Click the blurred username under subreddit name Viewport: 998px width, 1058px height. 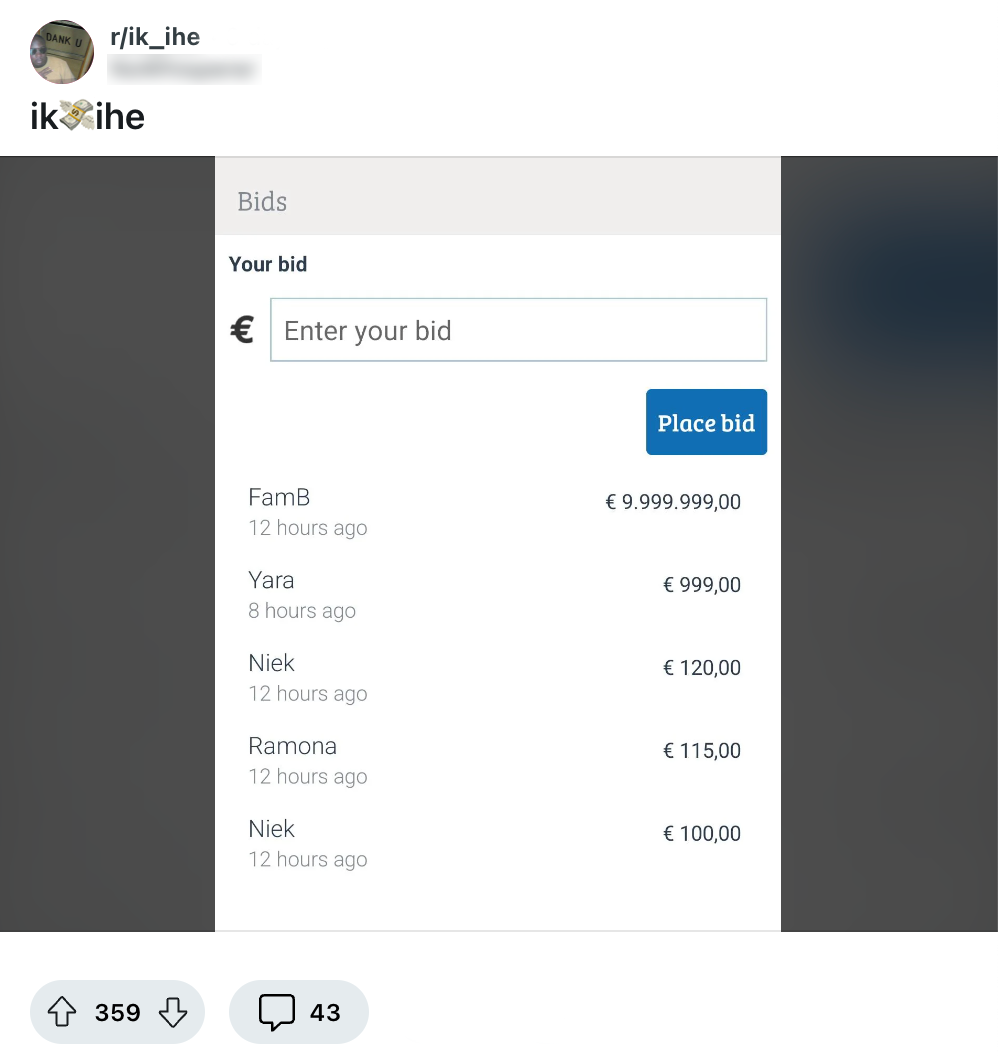(183, 69)
